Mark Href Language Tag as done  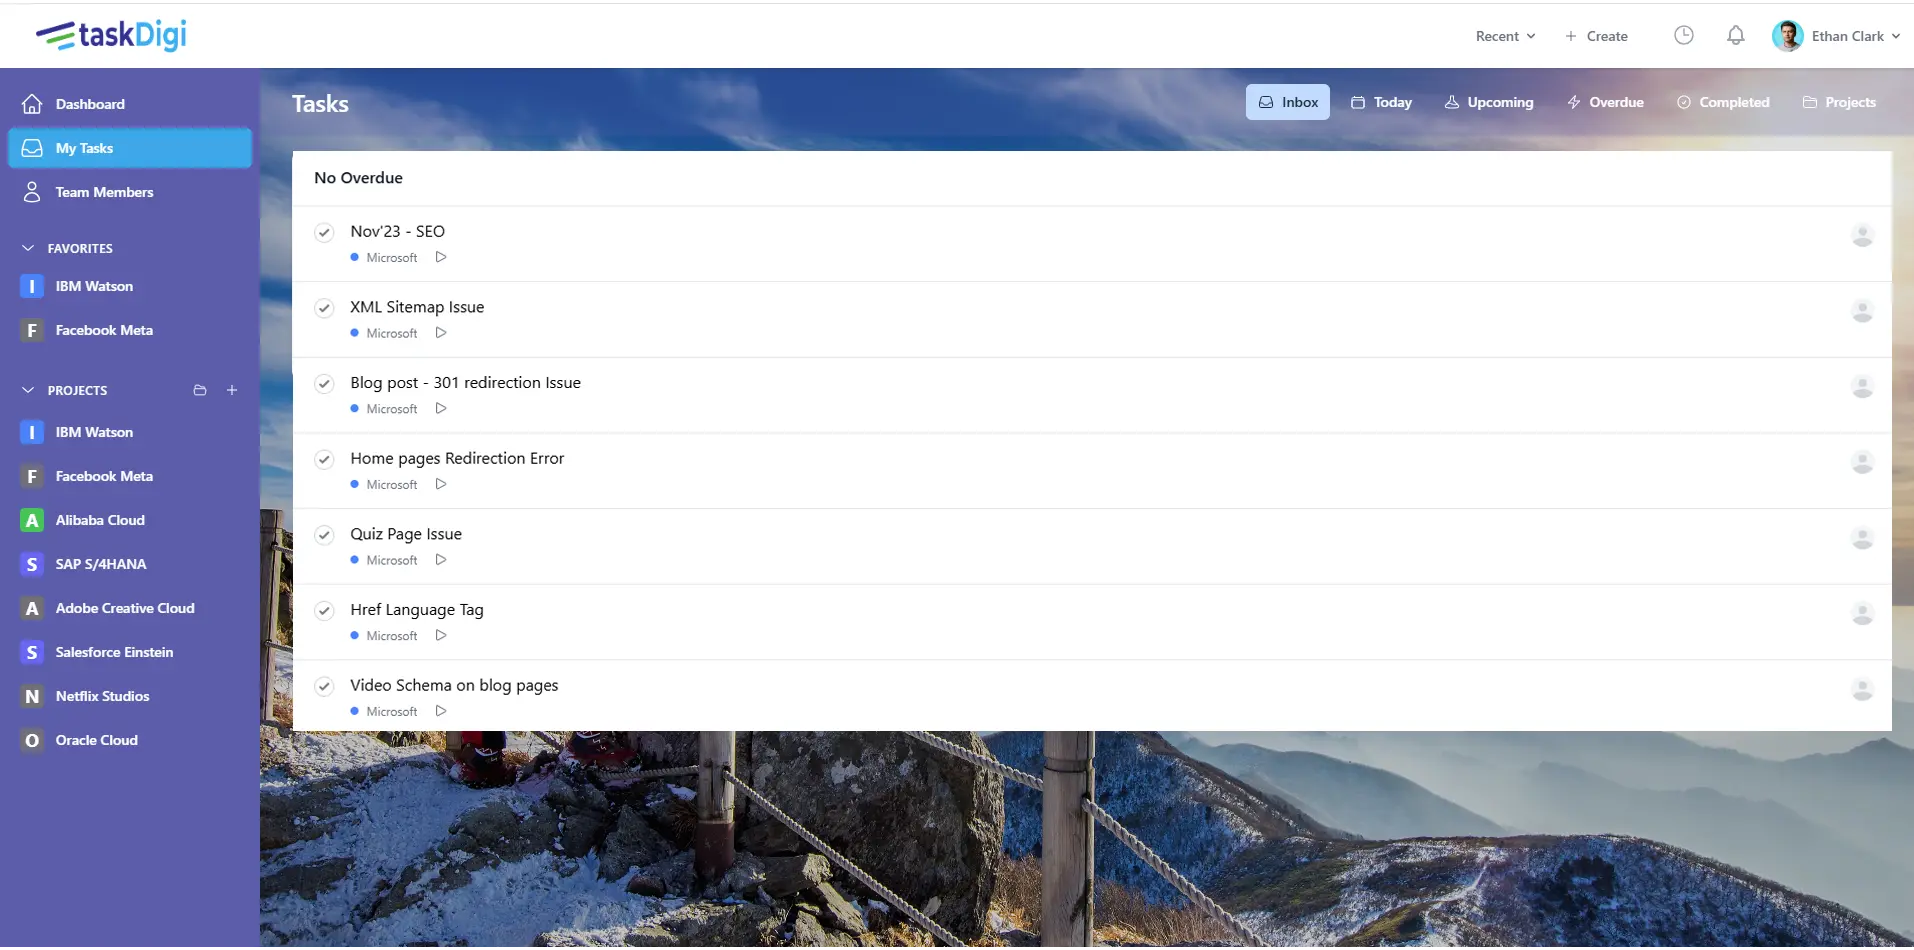pyautogui.click(x=324, y=610)
